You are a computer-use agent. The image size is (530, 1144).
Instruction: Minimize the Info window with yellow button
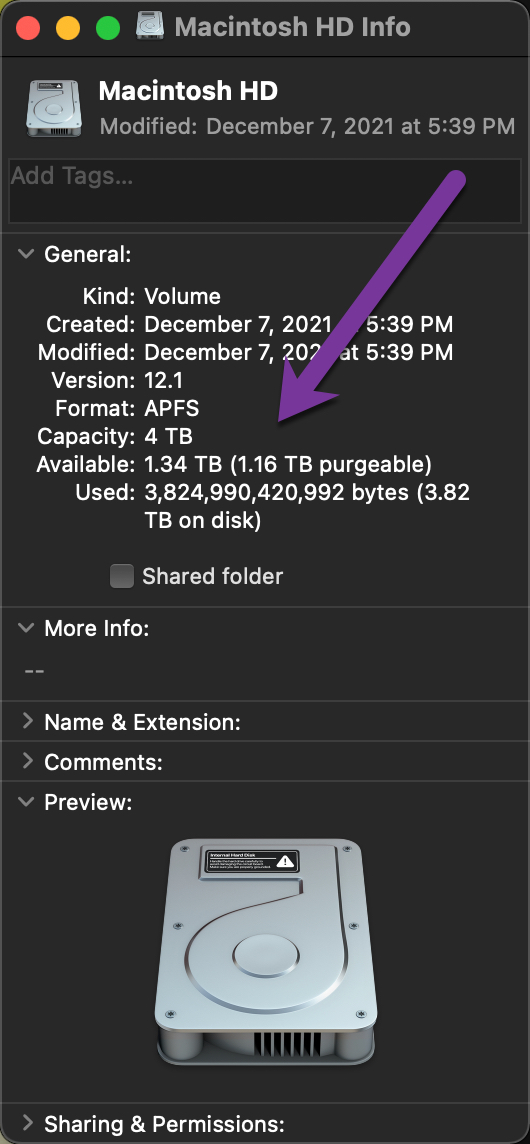68,28
